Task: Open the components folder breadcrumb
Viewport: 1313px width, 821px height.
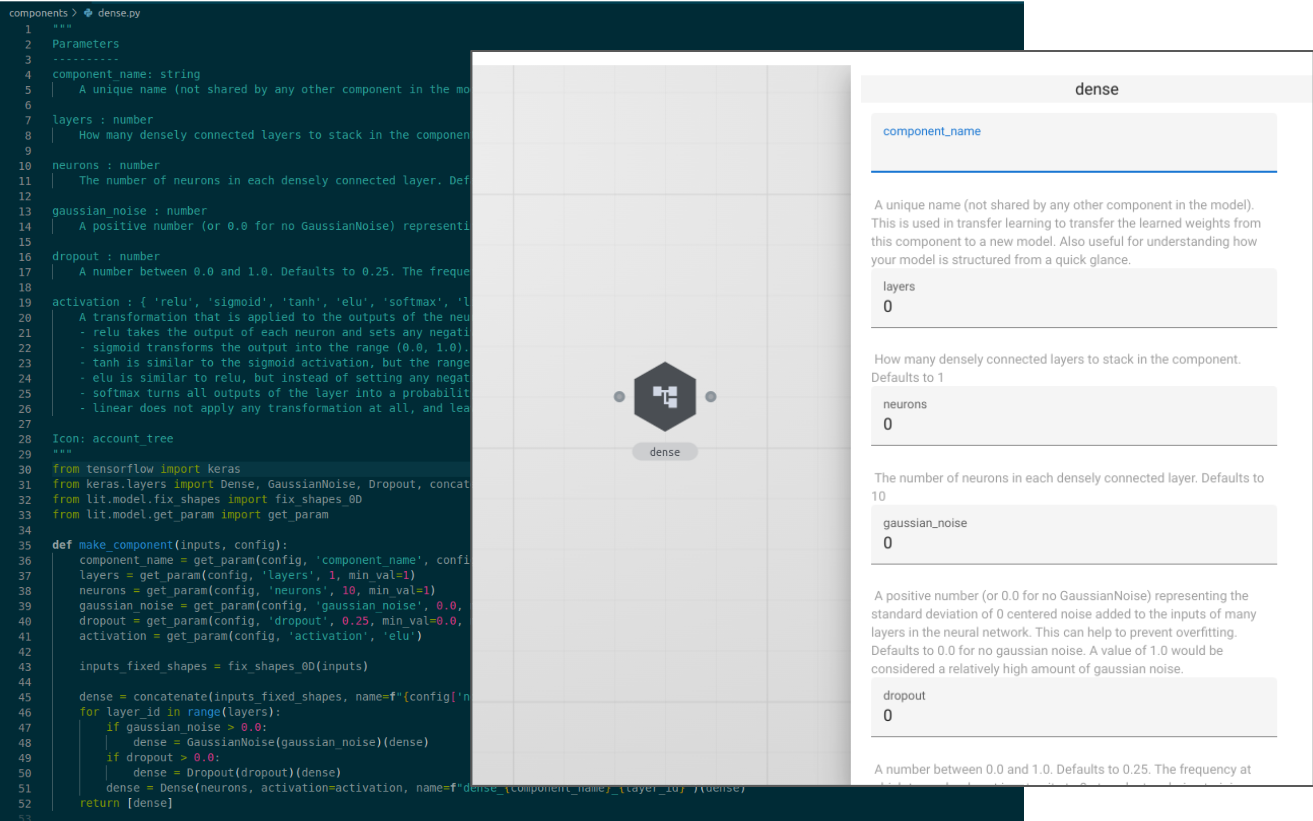Action: (x=38, y=12)
